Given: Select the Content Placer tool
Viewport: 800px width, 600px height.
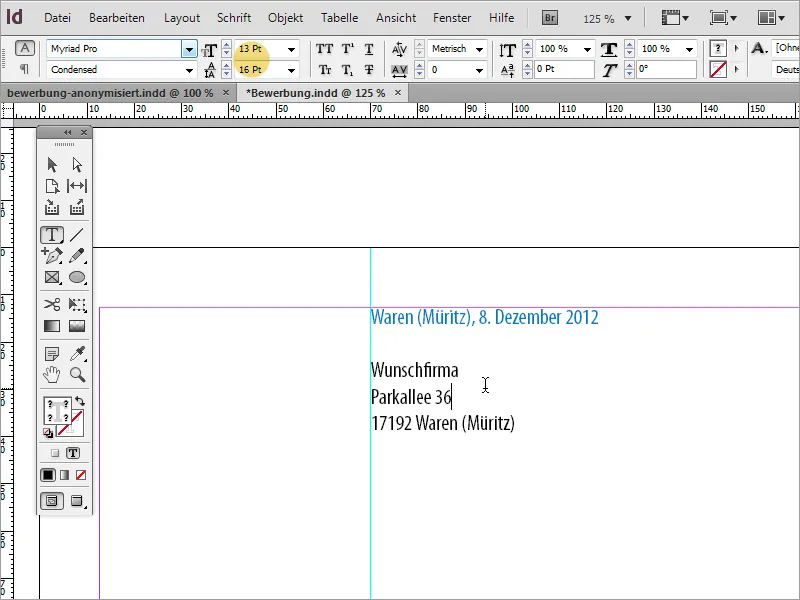Looking at the screenshot, I should point(77,207).
